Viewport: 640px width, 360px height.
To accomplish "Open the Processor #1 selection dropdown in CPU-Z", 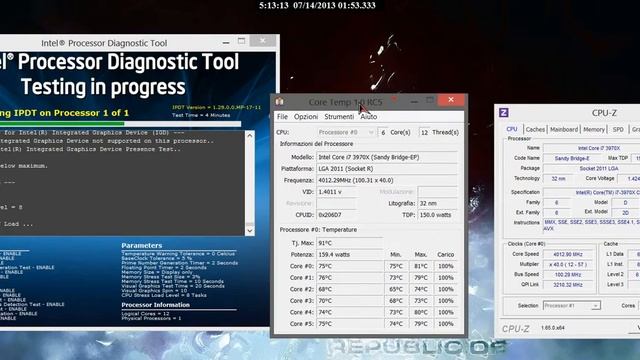I will click(571, 305).
